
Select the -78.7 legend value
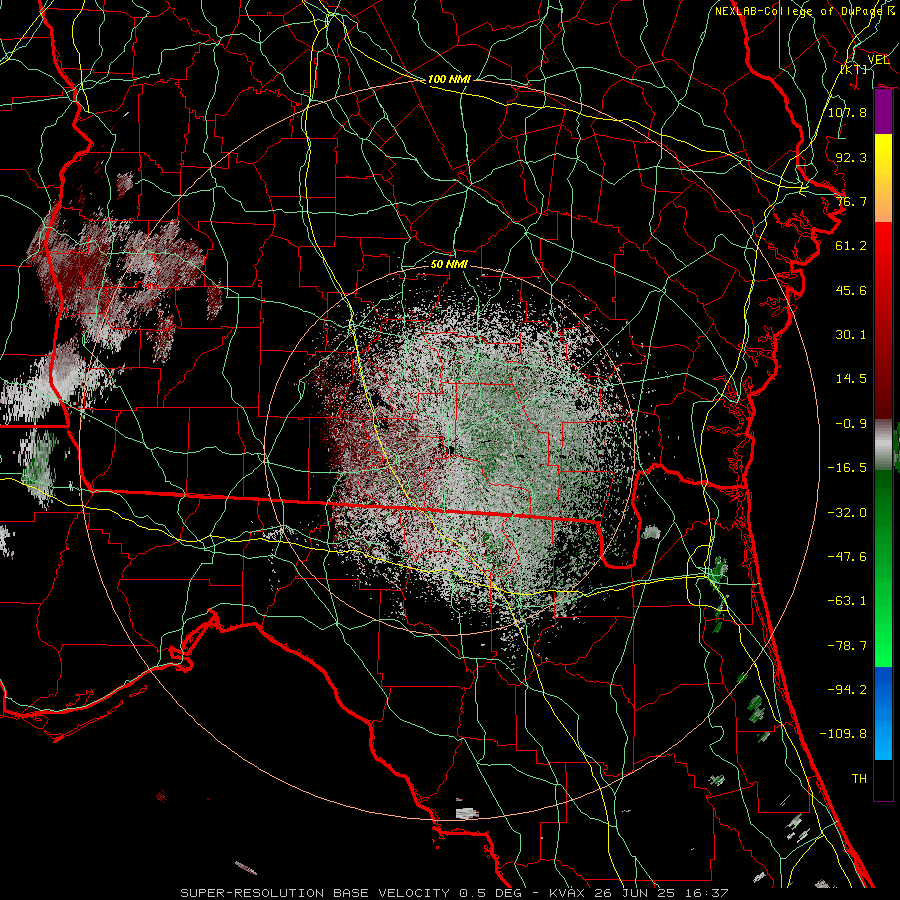coord(847,646)
